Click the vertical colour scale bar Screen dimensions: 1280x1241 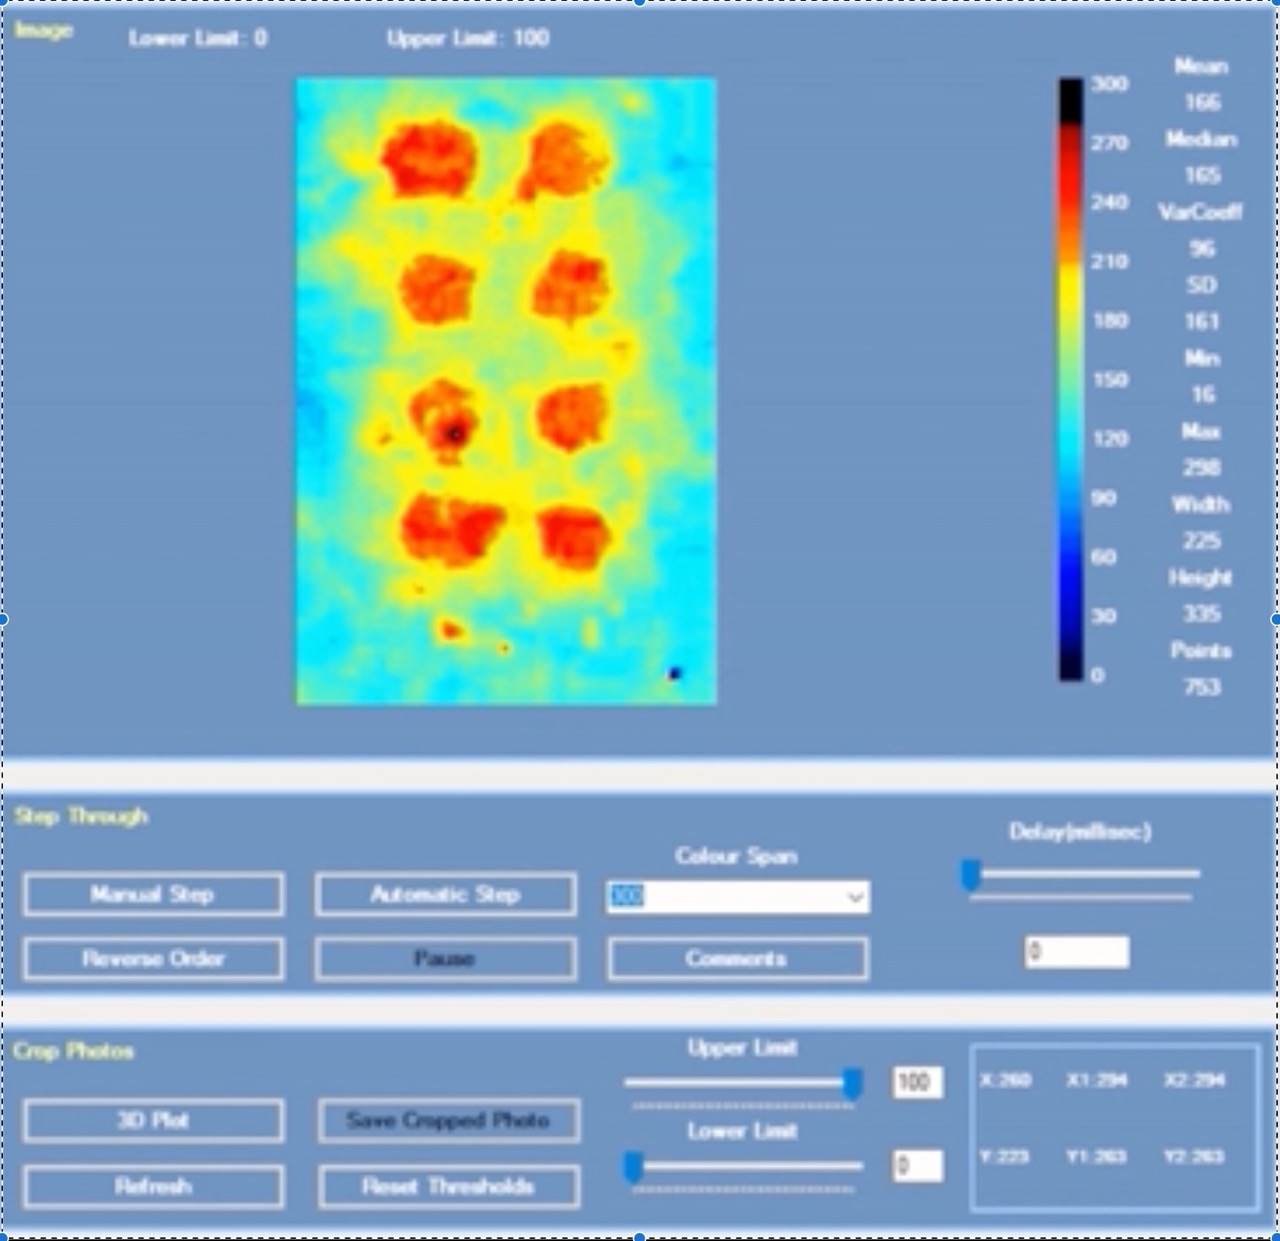[1071, 380]
